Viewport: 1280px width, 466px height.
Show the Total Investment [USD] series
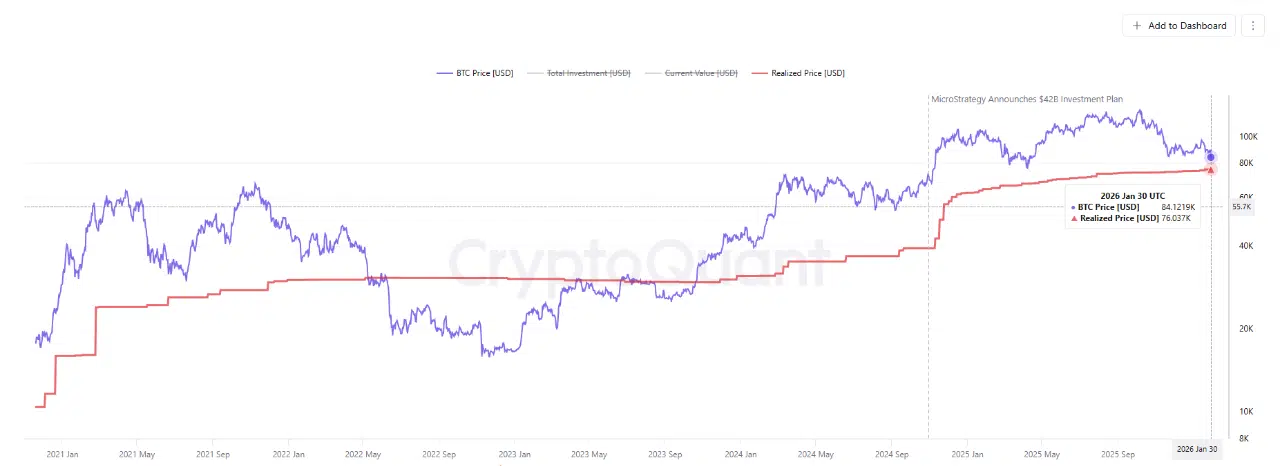[x=588, y=73]
